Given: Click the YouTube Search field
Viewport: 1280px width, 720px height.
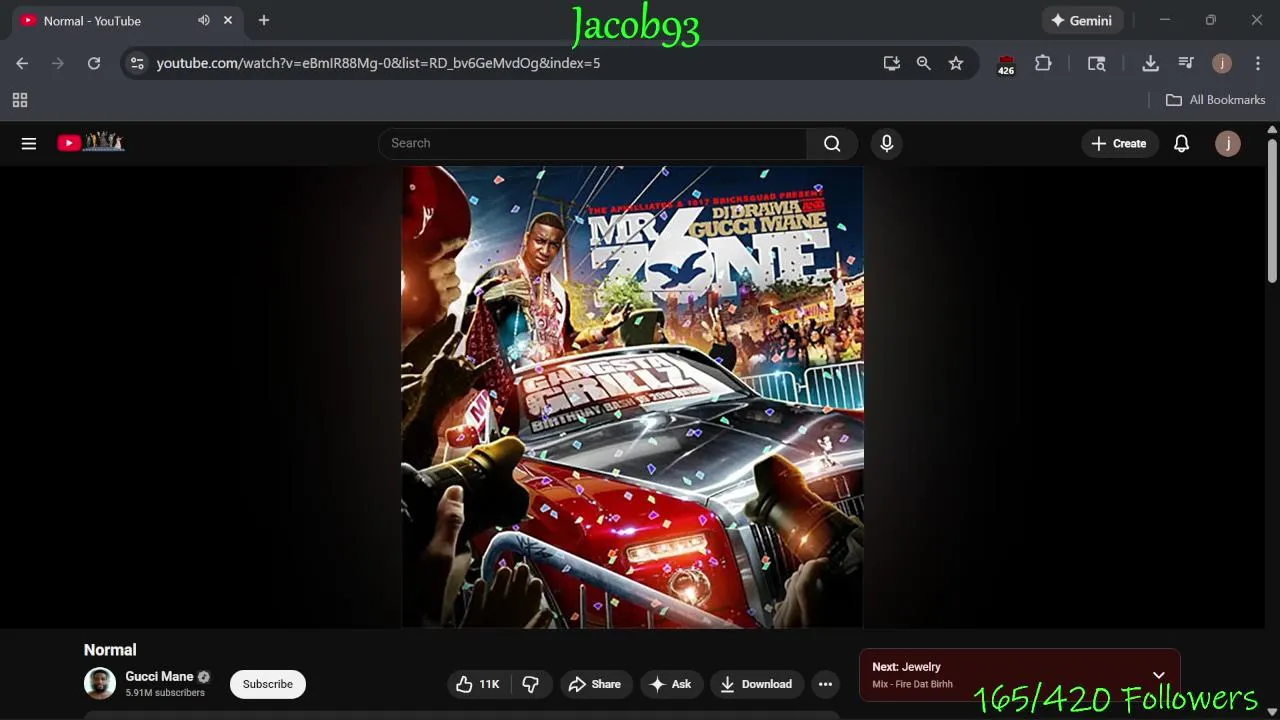Looking at the screenshot, I should point(593,143).
